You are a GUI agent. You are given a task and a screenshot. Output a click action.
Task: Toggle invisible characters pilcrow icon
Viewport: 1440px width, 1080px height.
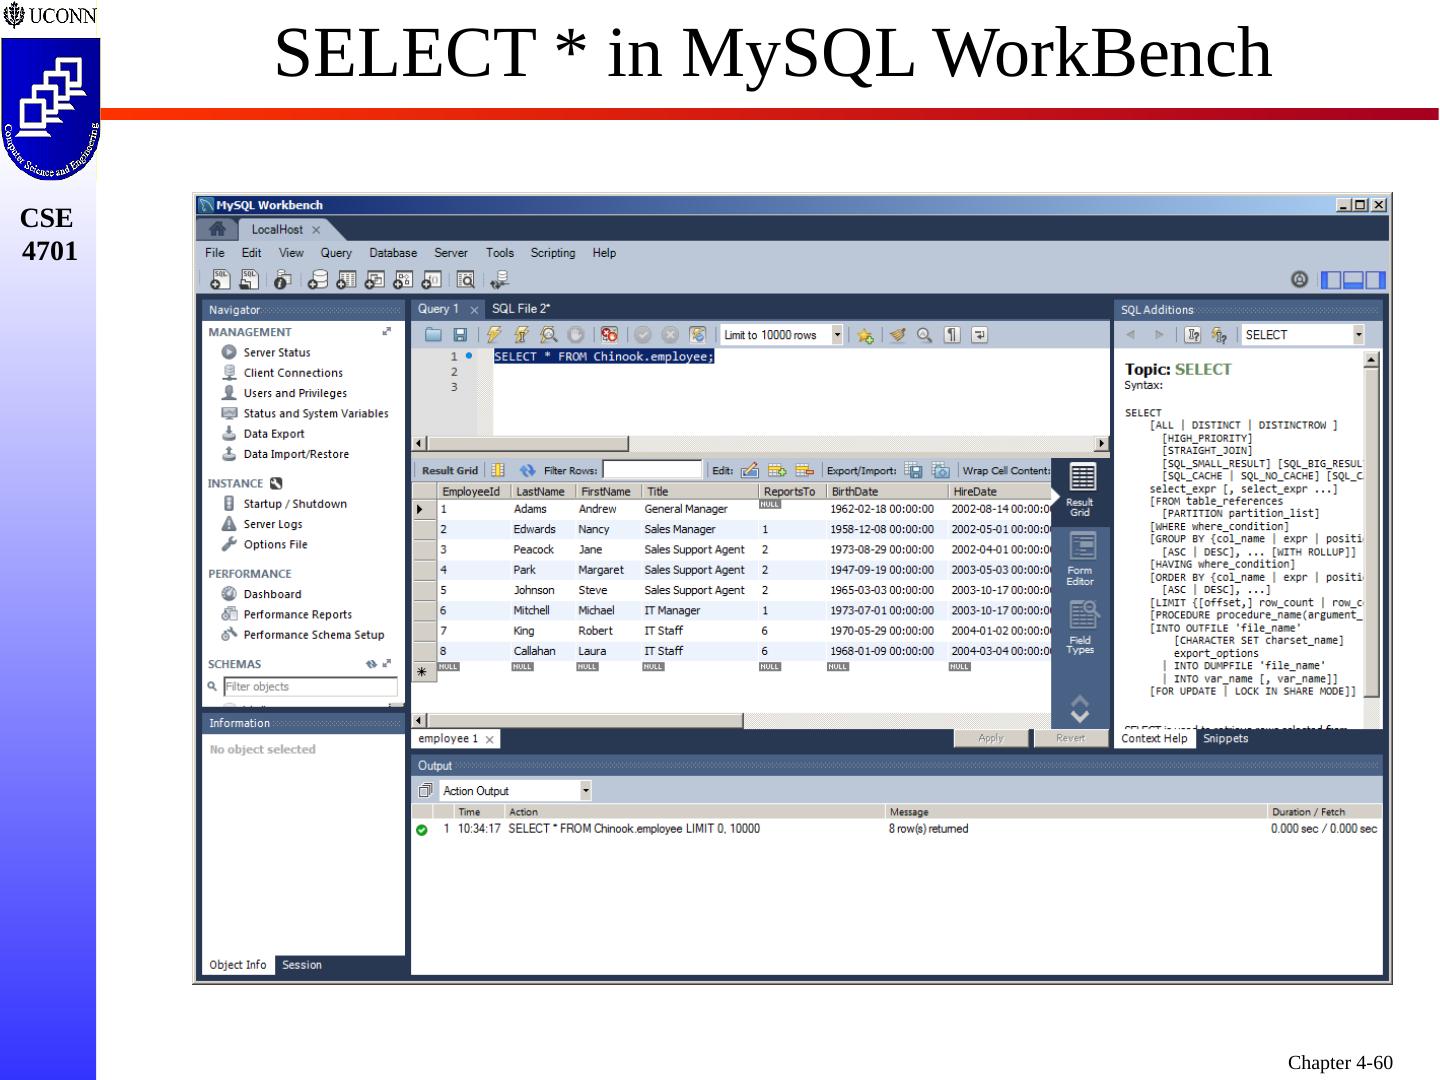point(952,335)
